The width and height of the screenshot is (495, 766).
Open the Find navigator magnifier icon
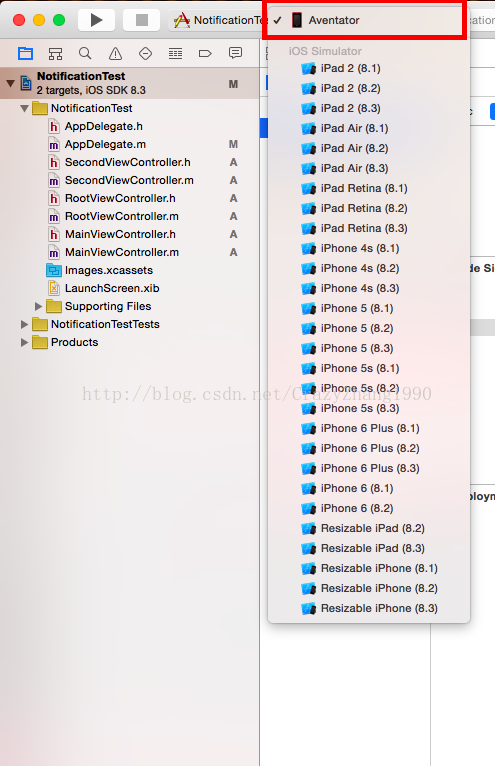pos(85,53)
